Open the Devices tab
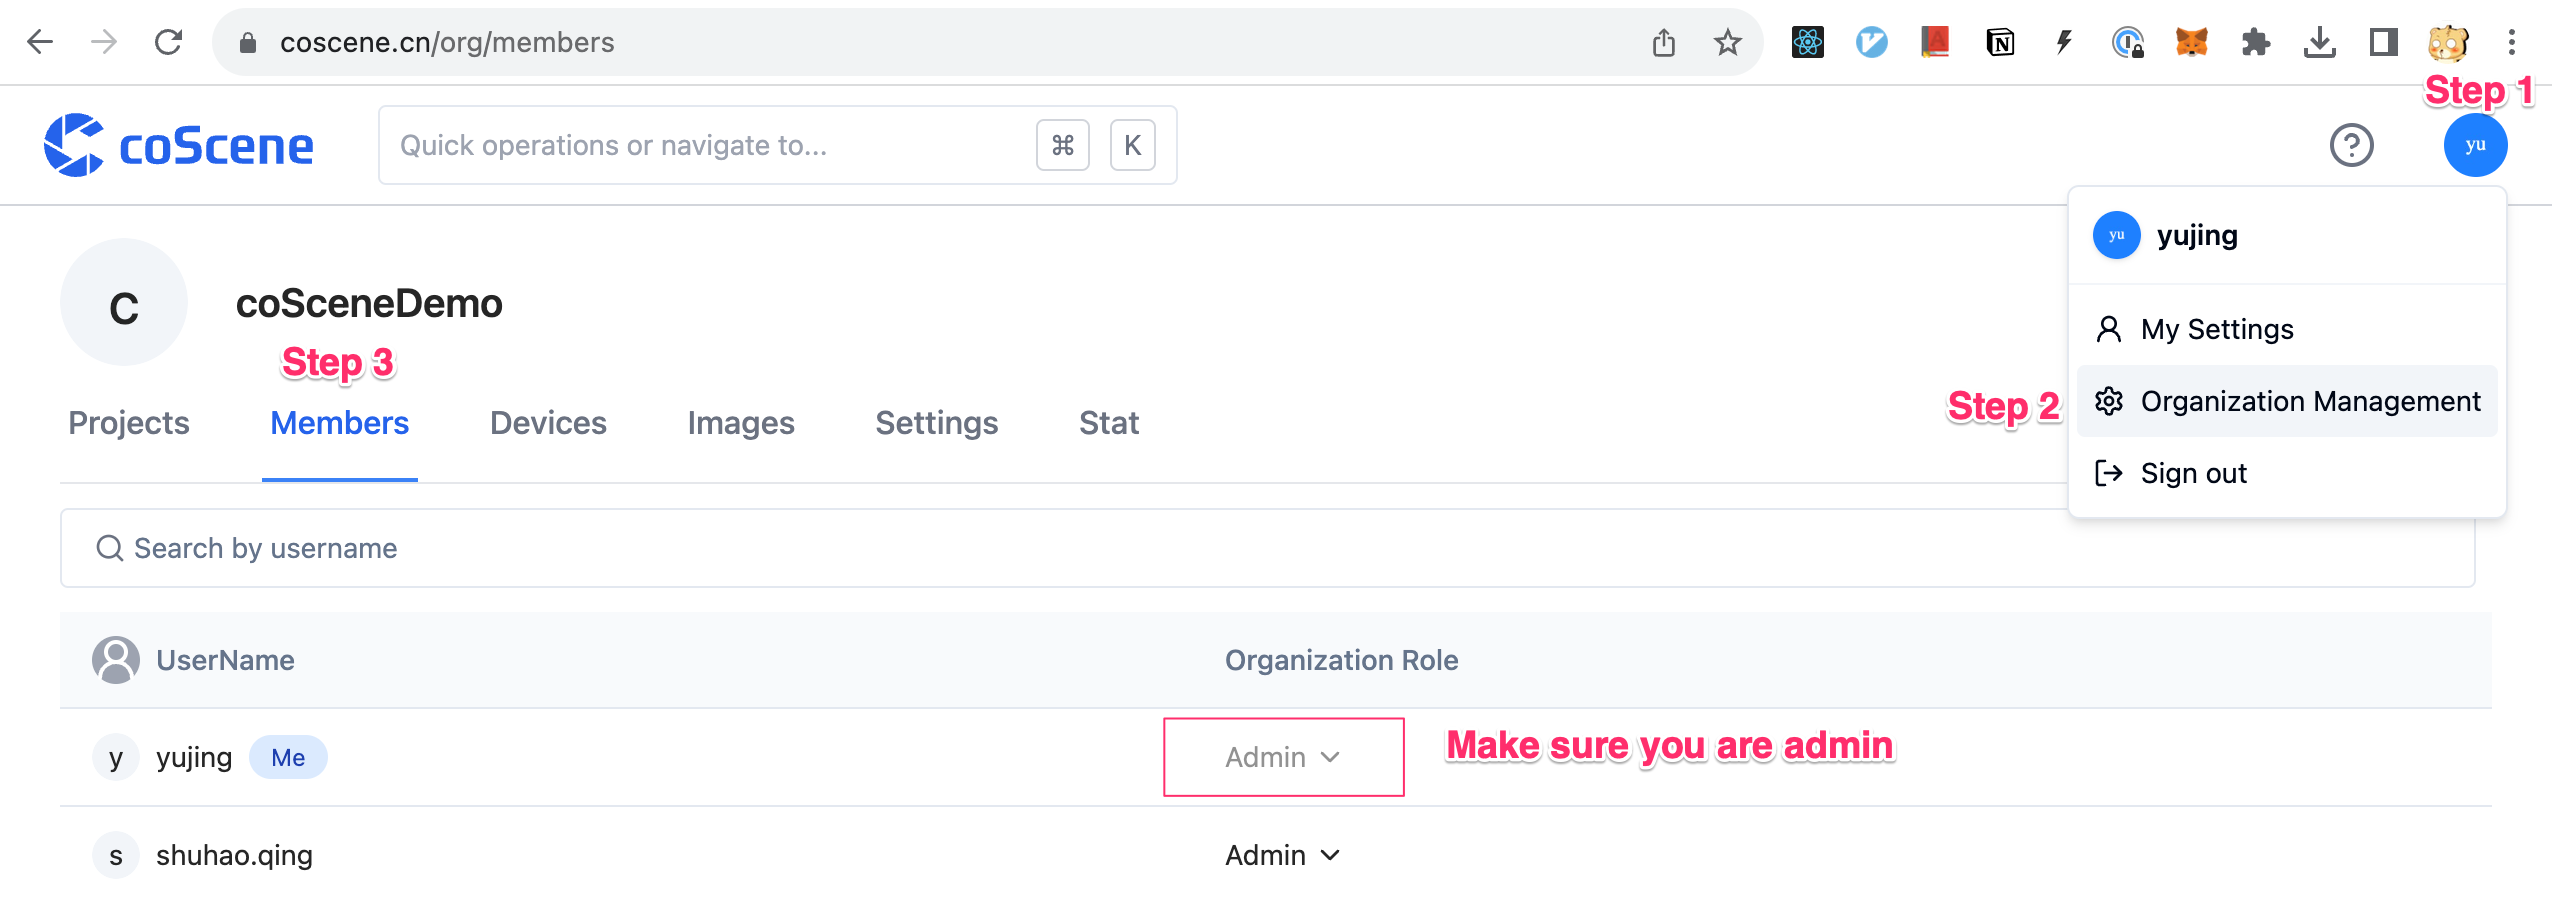 pos(548,423)
